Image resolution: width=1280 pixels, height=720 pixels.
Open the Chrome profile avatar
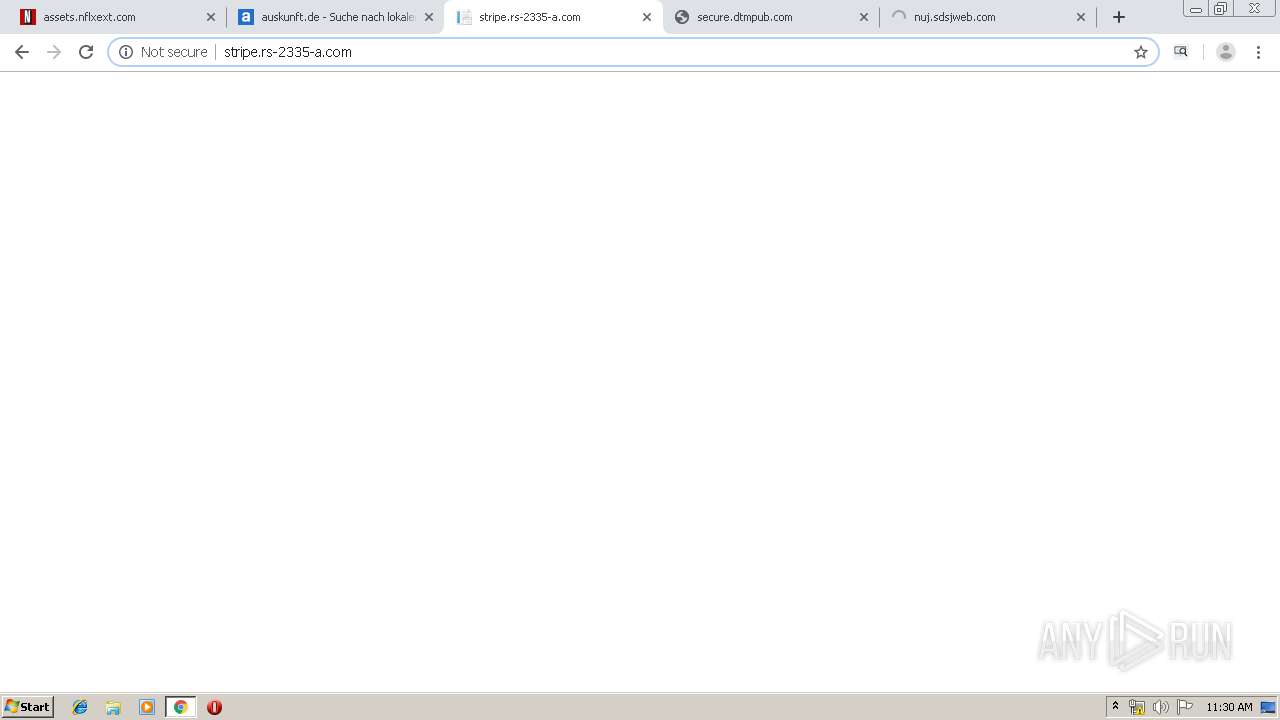tap(1226, 52)
